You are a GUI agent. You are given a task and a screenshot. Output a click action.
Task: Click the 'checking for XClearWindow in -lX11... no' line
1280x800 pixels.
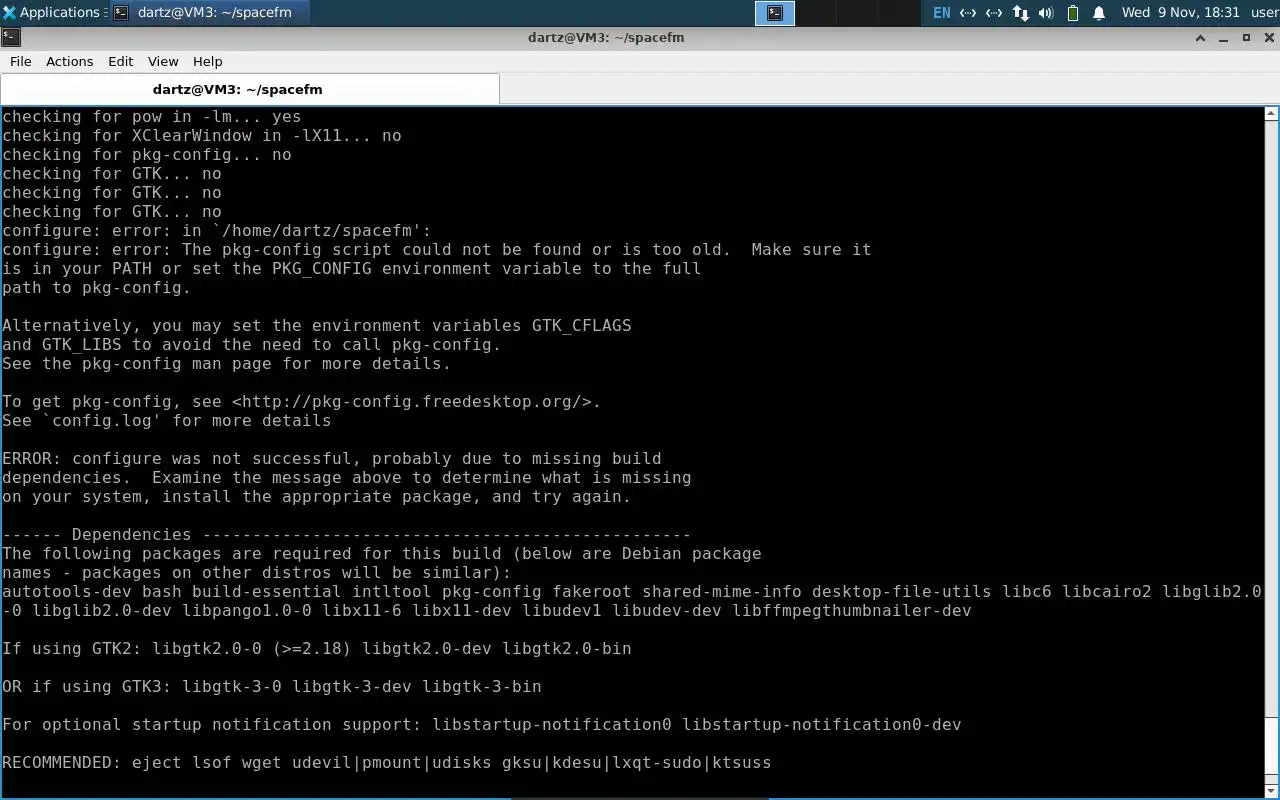coord(202,136)
